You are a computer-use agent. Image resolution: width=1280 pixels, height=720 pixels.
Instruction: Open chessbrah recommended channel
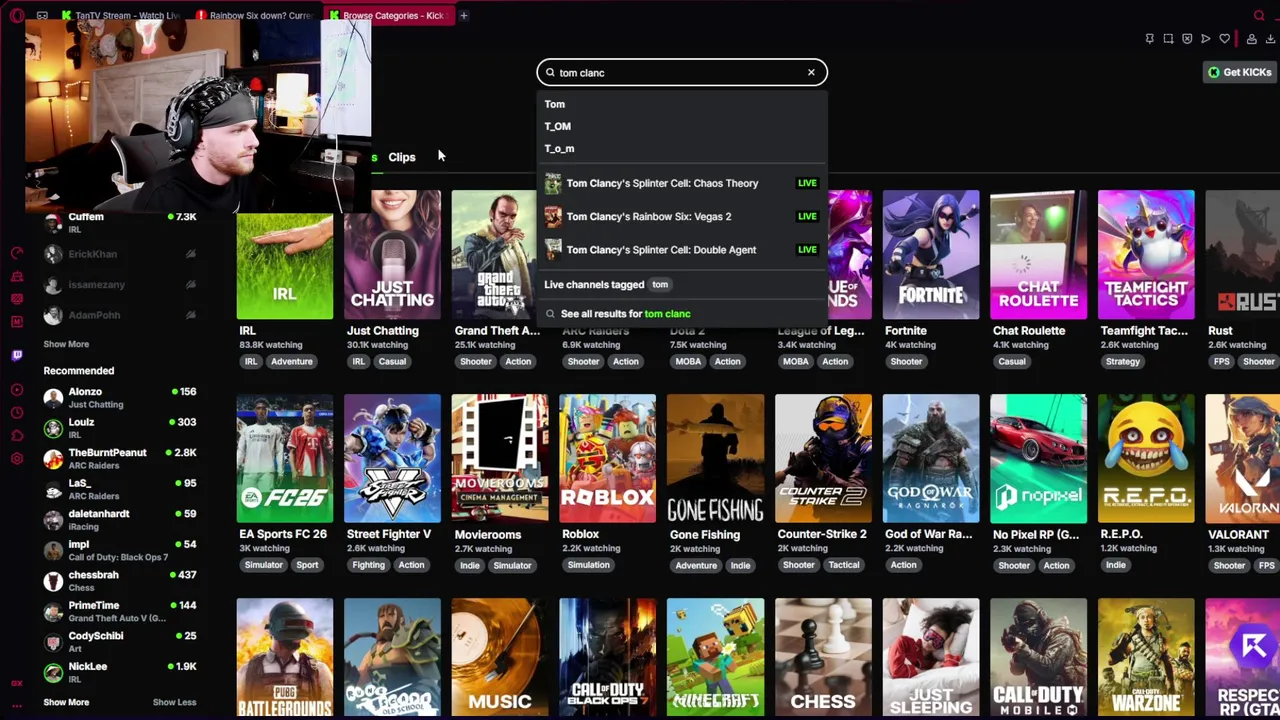120,580
